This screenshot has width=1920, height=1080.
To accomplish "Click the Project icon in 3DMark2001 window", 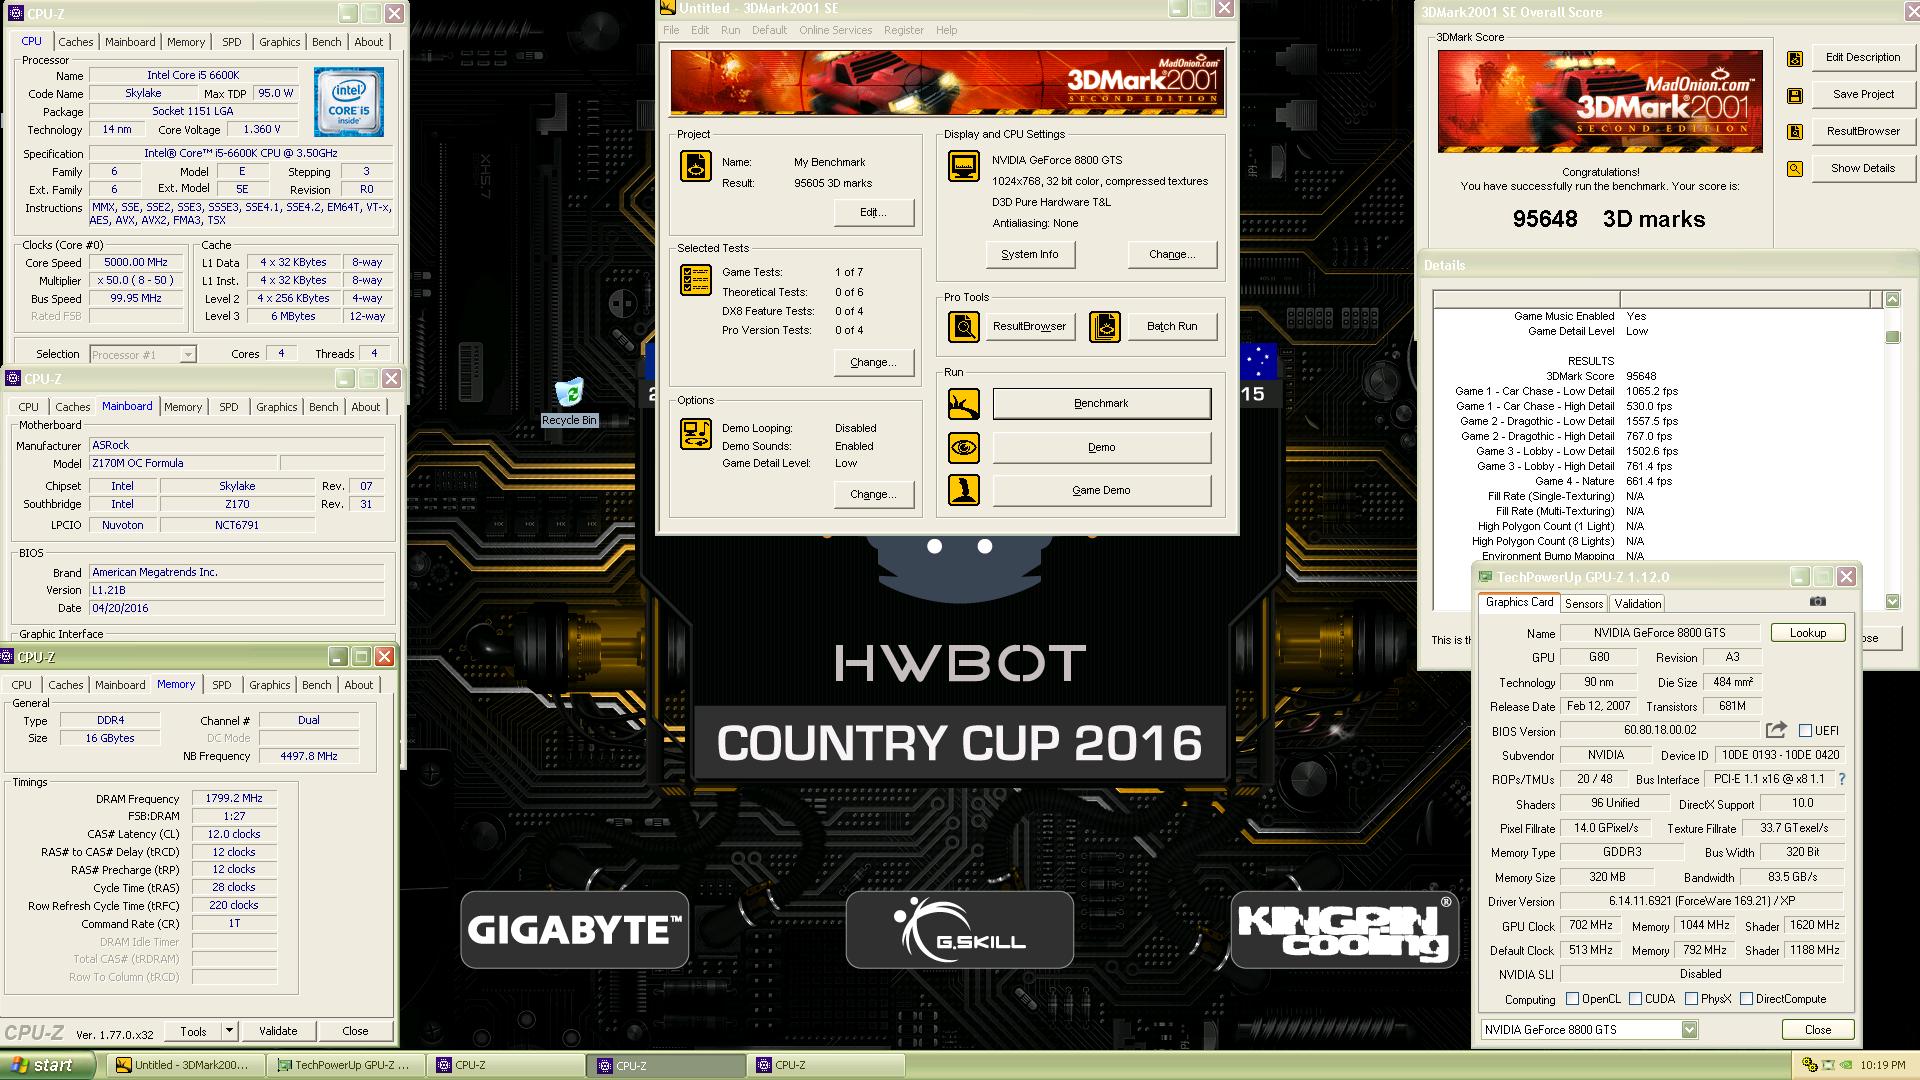I will (x=696, y=166).
